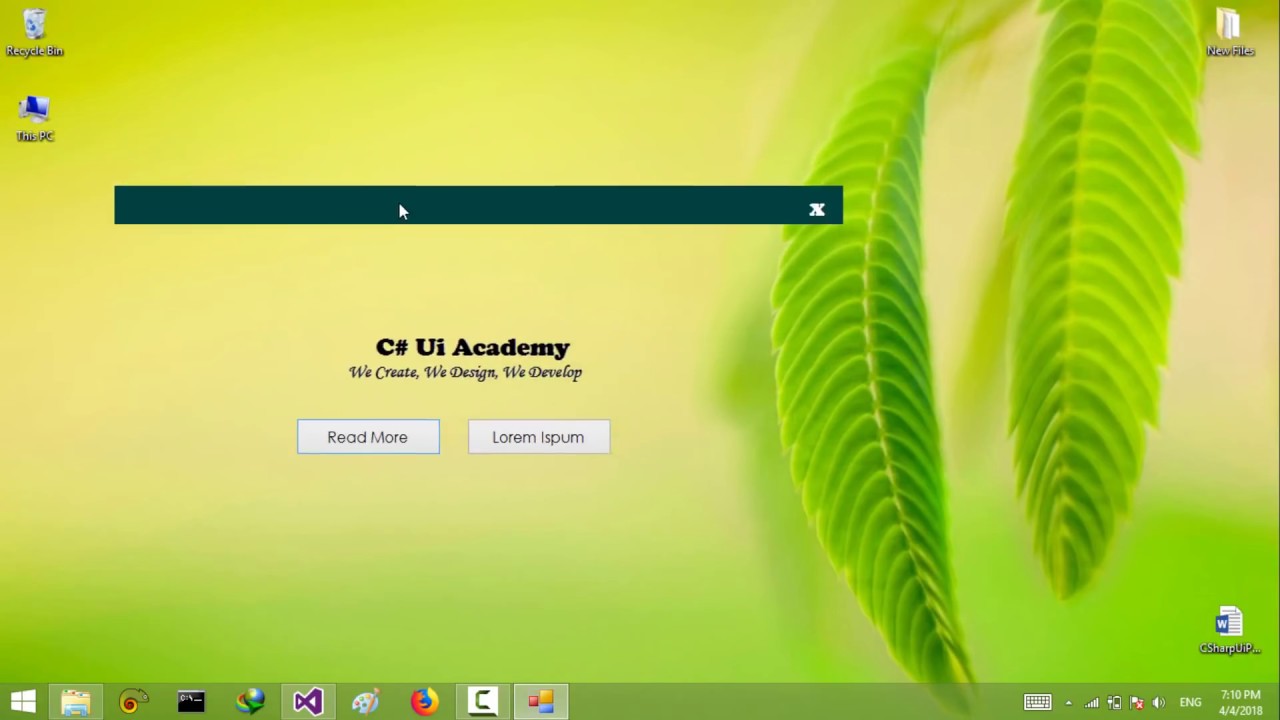Switch to Camtasia recorder in taskbar
The height and width of the screenshot is (720, 1280).
(x=482, y=702)
